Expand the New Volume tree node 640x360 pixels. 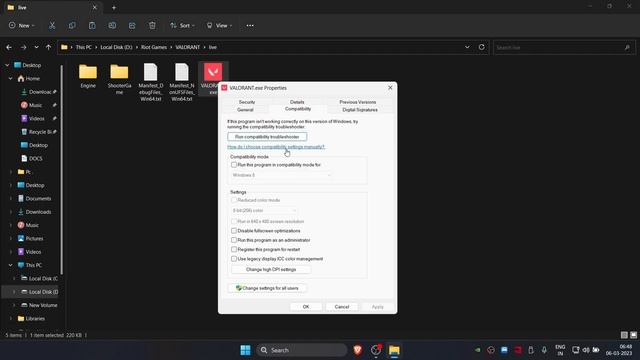[x=14, y=305]
